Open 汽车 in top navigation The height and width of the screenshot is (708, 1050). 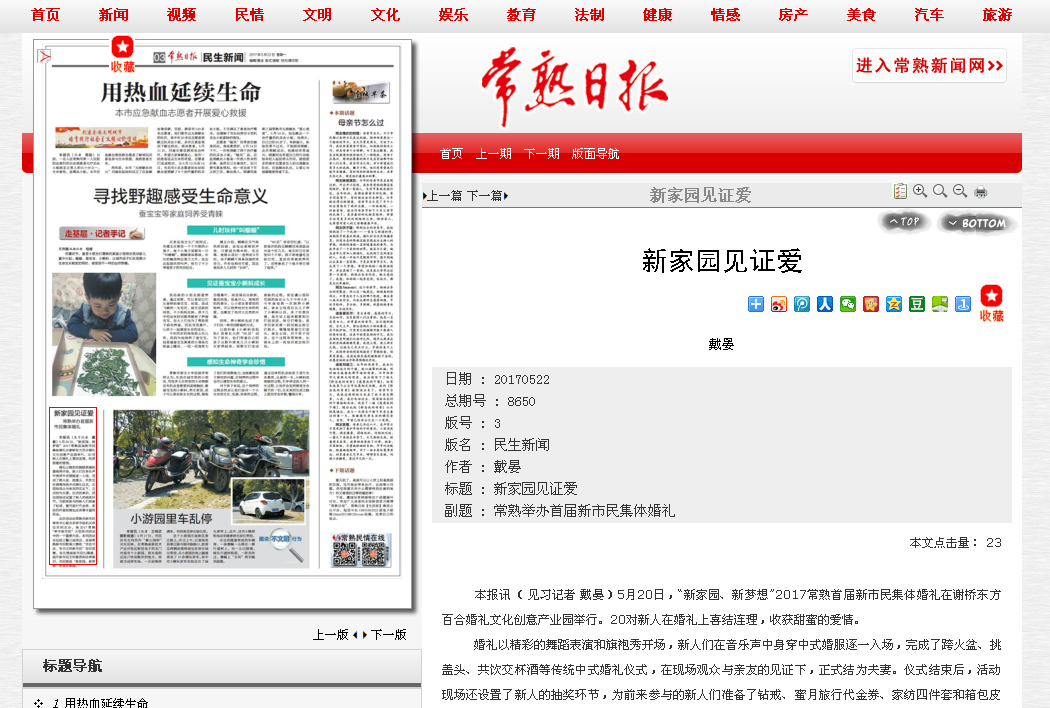tap(929, 15)
